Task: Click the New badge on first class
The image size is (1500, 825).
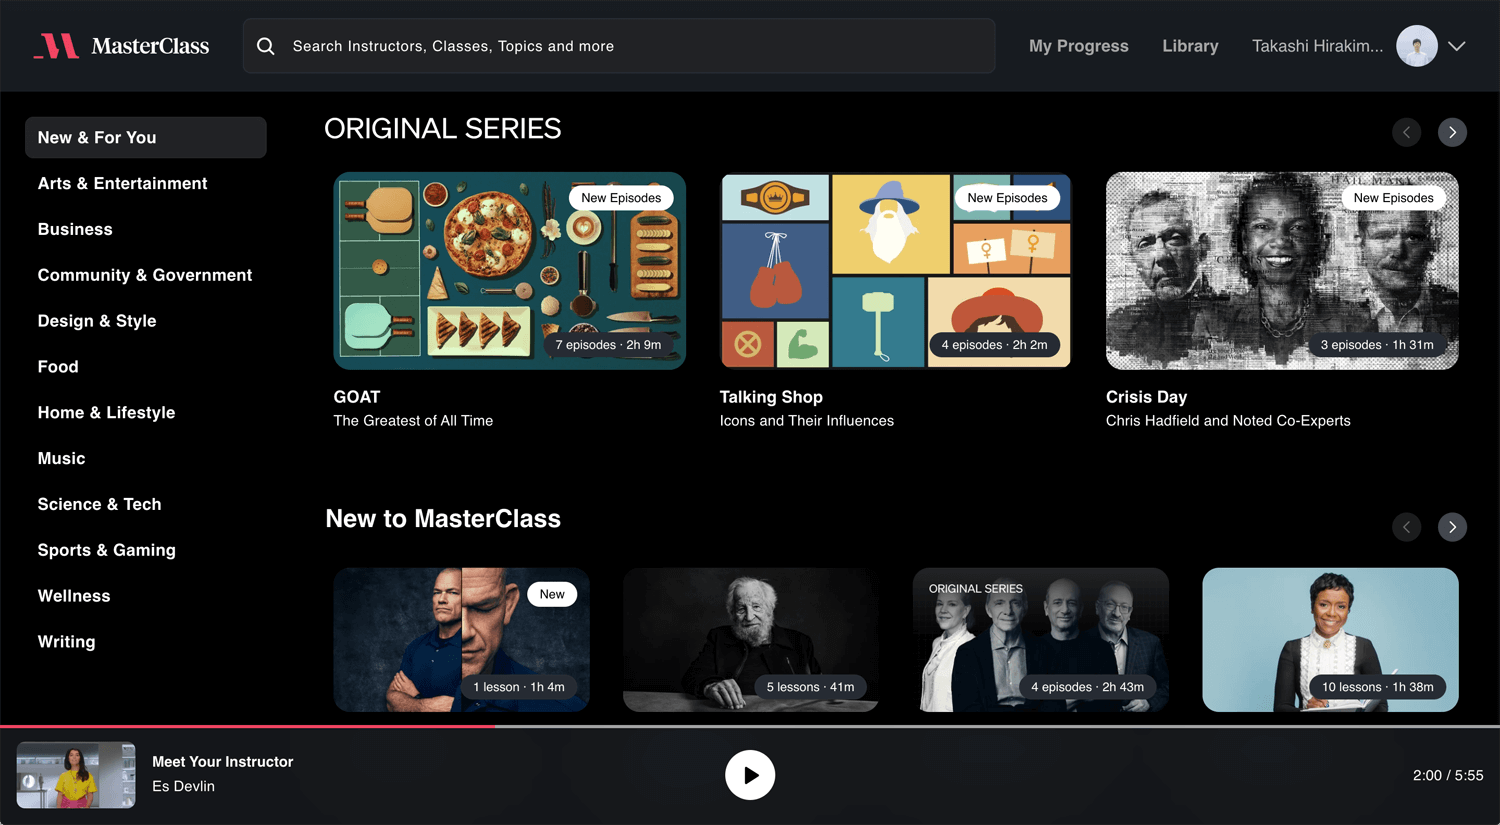Action: click(x=552, y=594)
